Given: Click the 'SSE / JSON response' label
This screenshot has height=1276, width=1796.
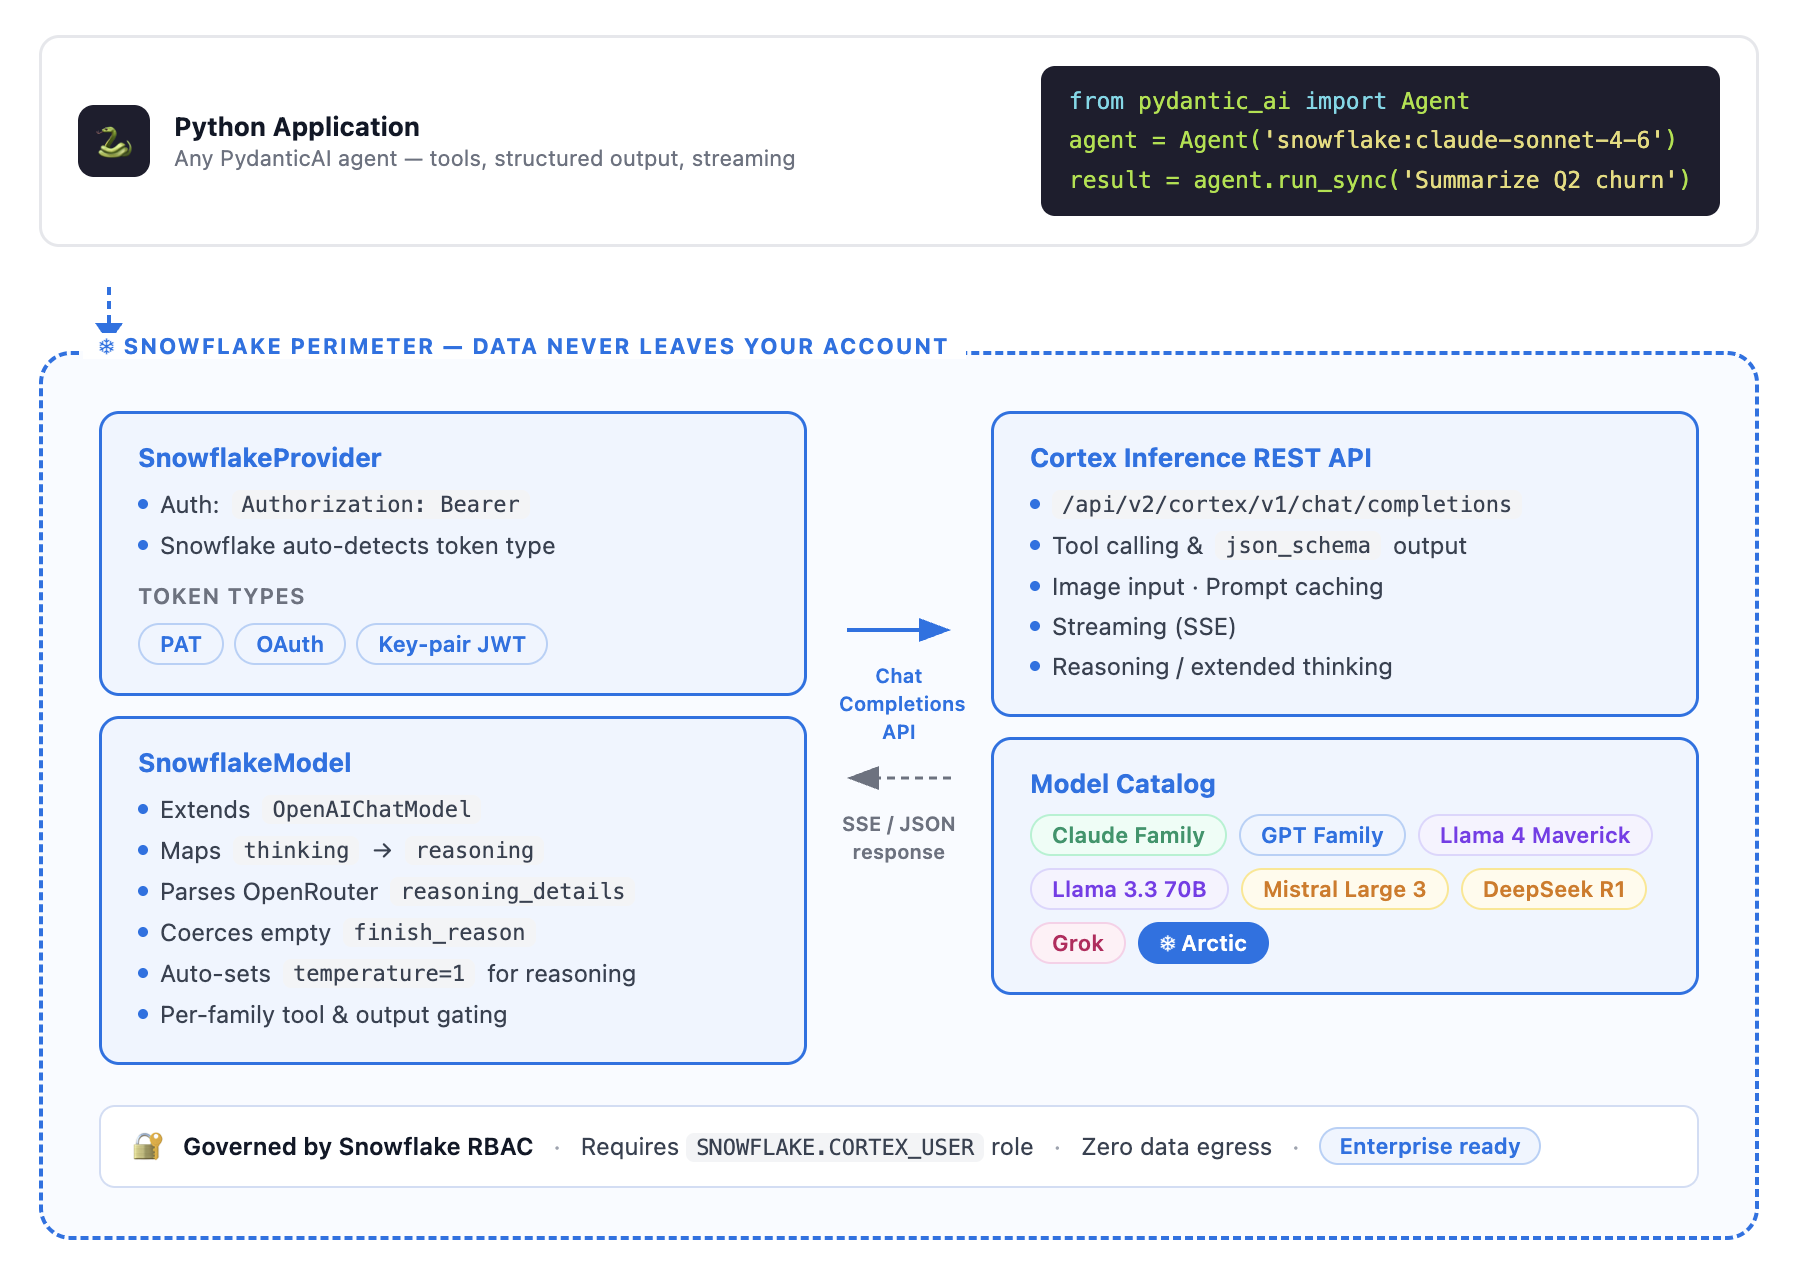Looking at the screenshot, I should [898, 838].
